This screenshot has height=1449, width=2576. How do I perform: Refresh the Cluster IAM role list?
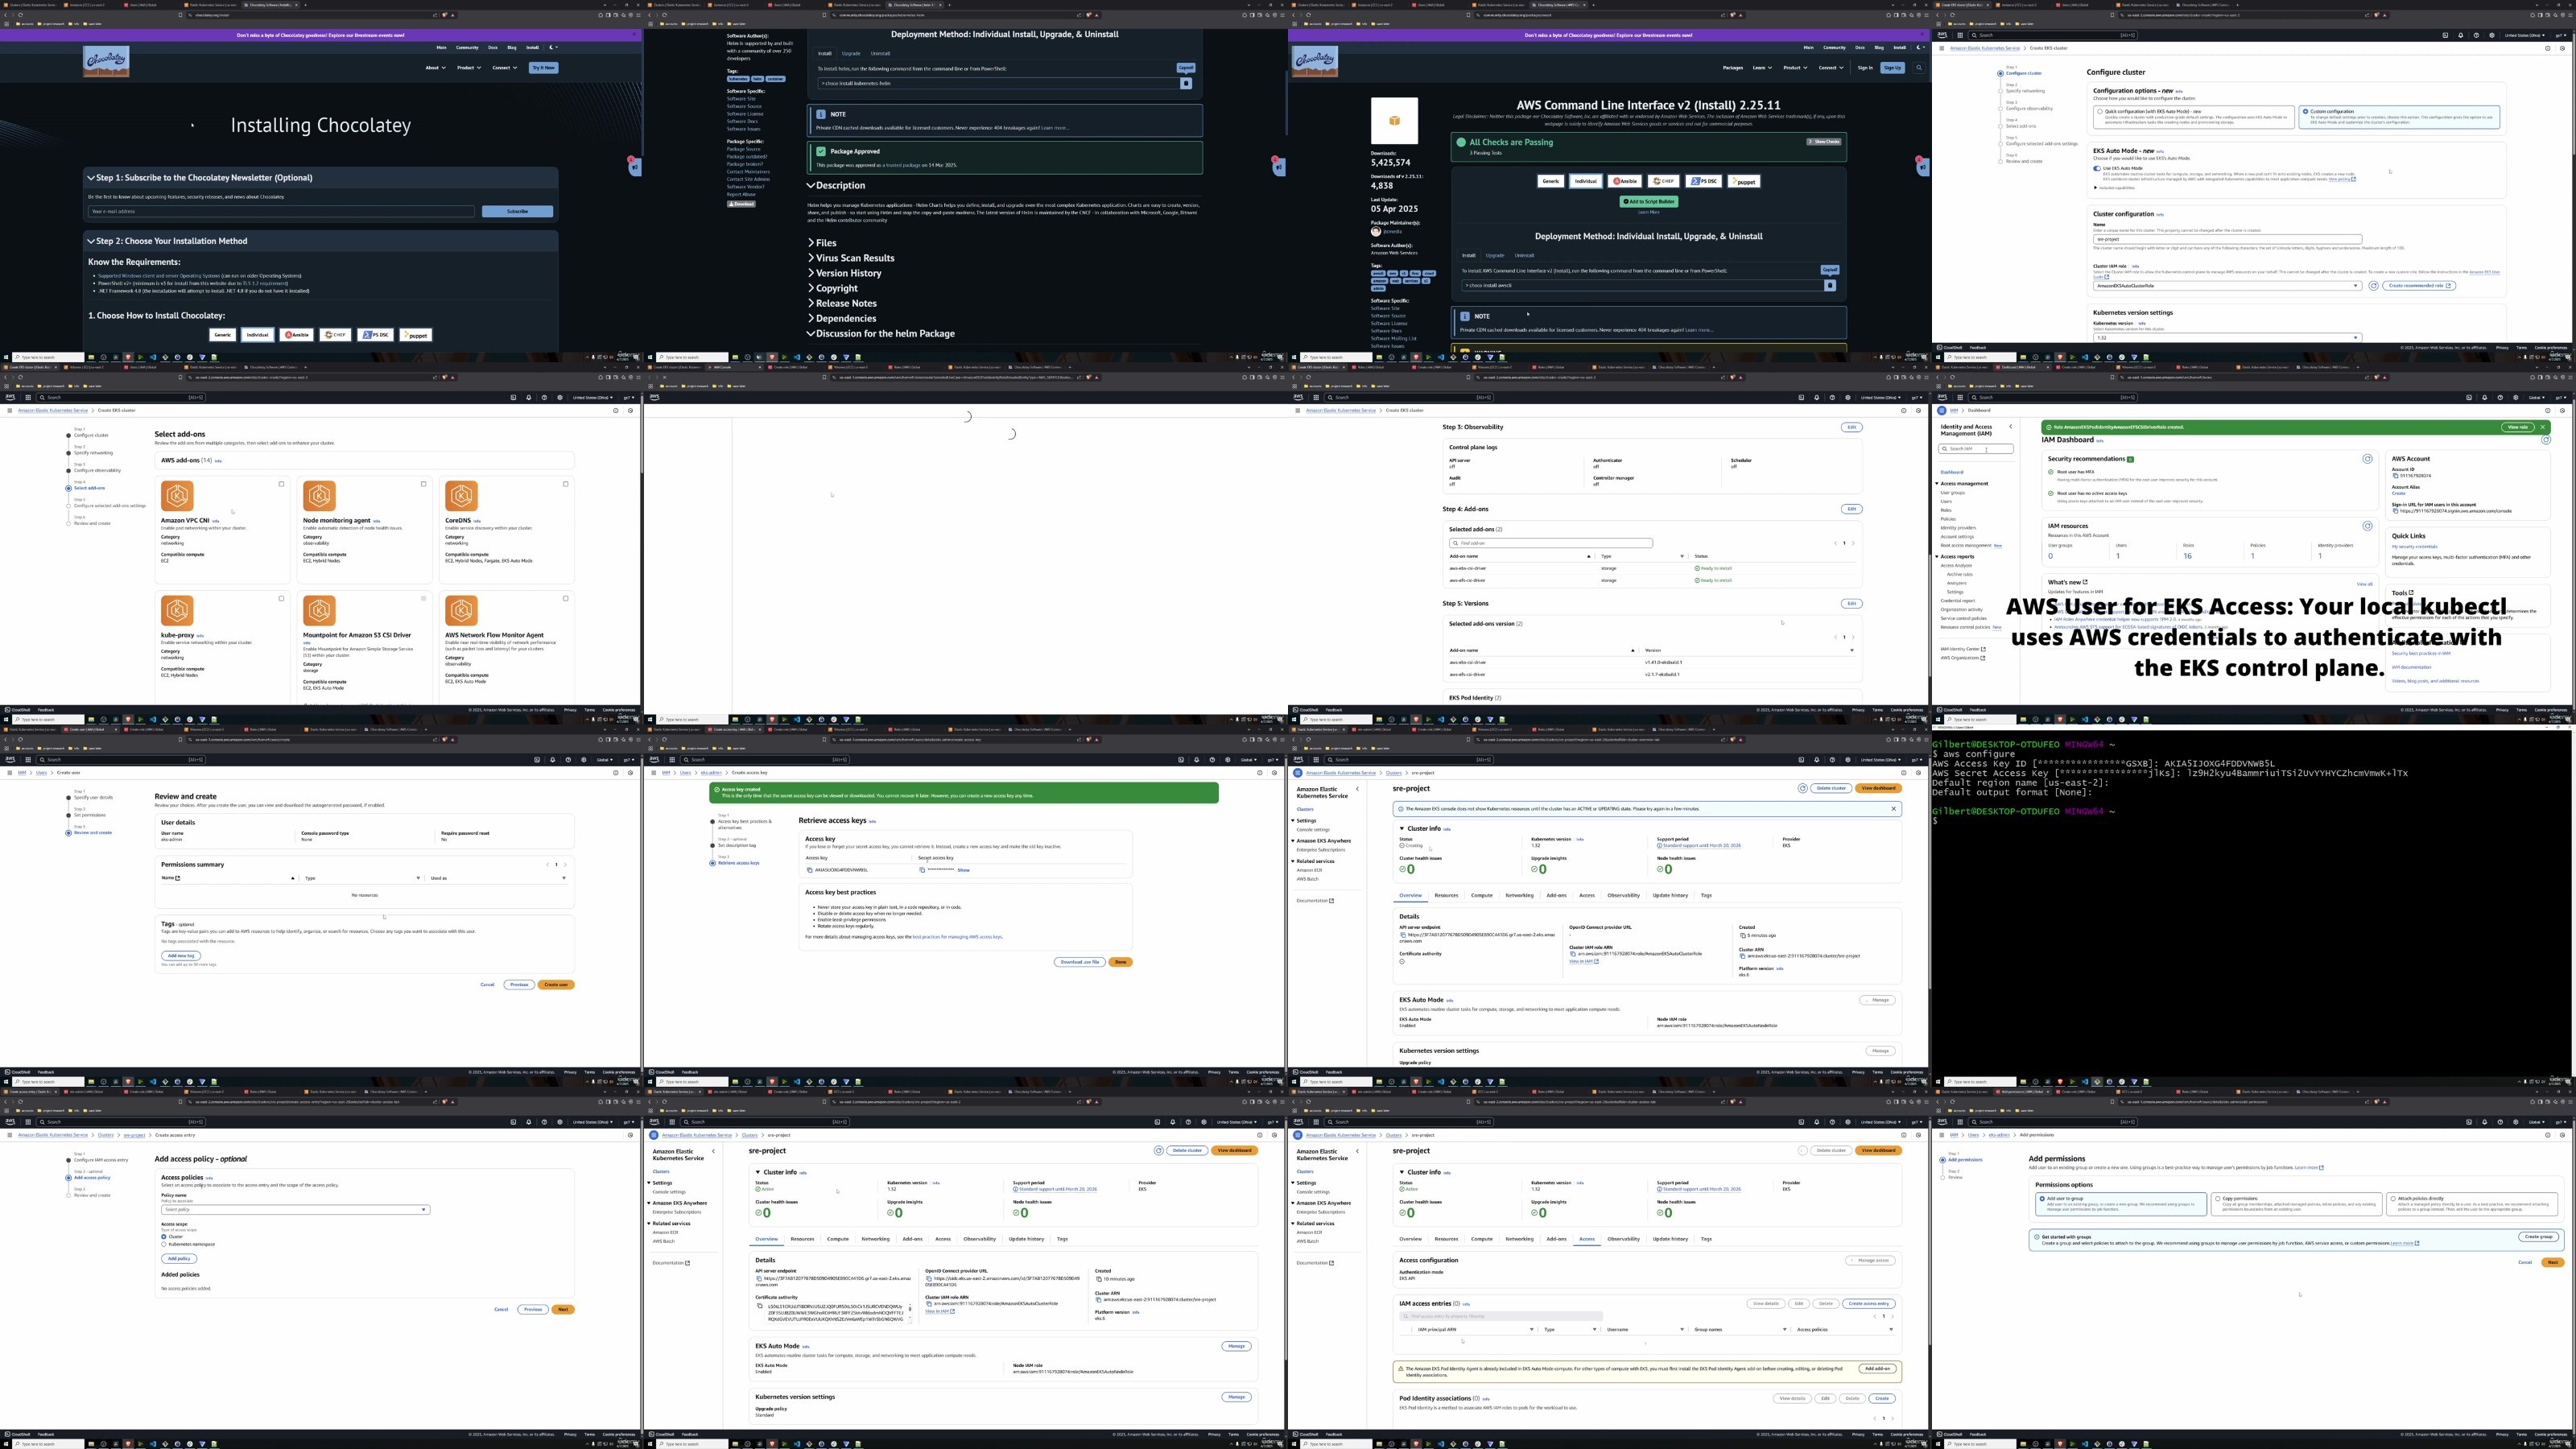2373,286
